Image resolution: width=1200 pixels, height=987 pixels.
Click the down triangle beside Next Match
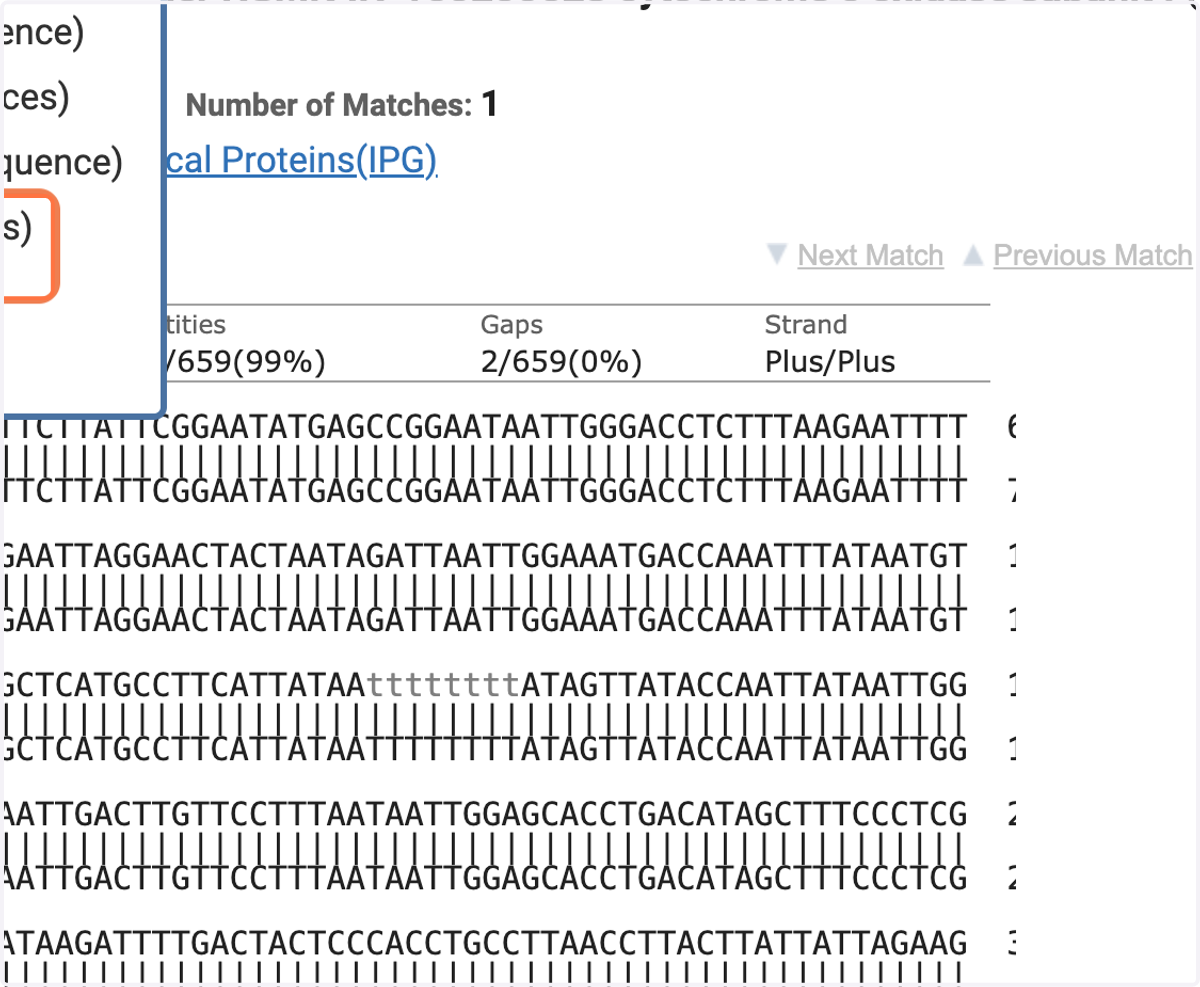pos(777,255)
